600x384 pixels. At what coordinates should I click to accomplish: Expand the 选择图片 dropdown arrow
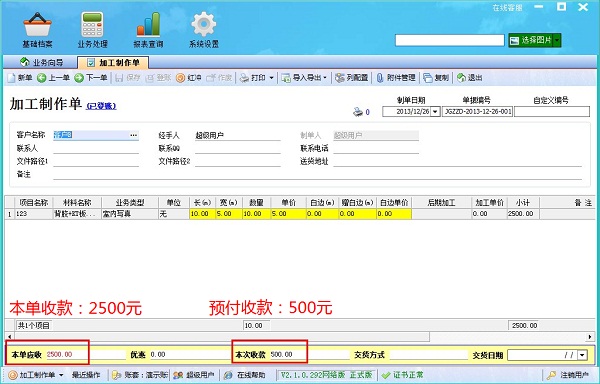(557, 40)
